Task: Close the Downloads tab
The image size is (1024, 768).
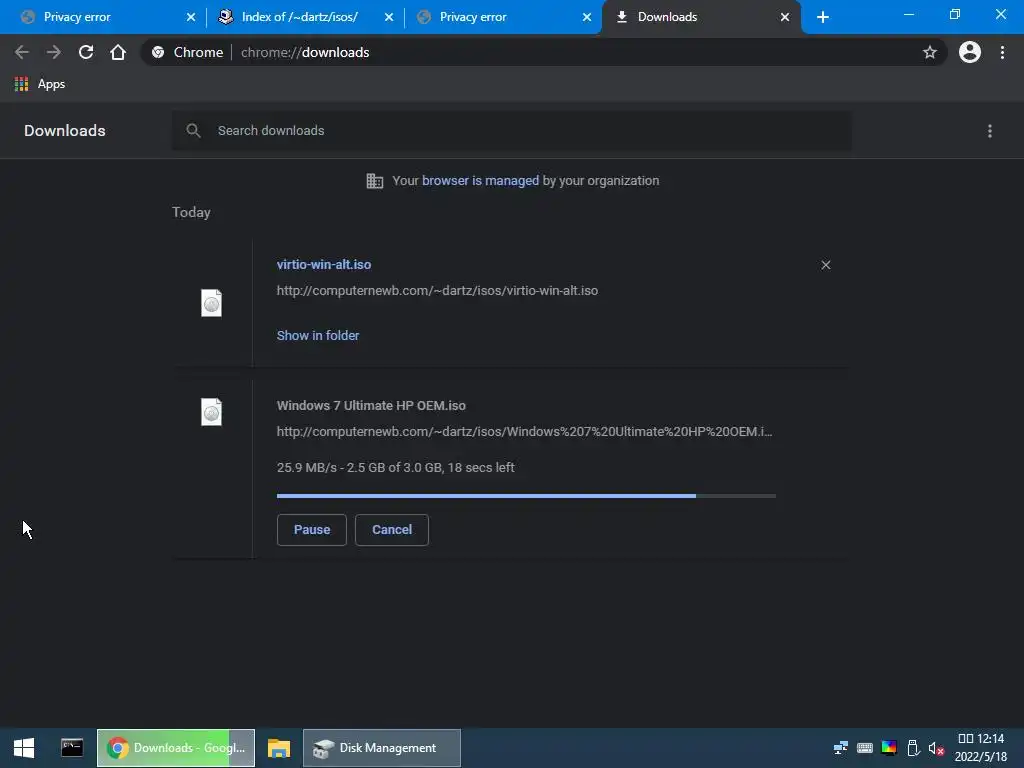Action: [784, 17]
